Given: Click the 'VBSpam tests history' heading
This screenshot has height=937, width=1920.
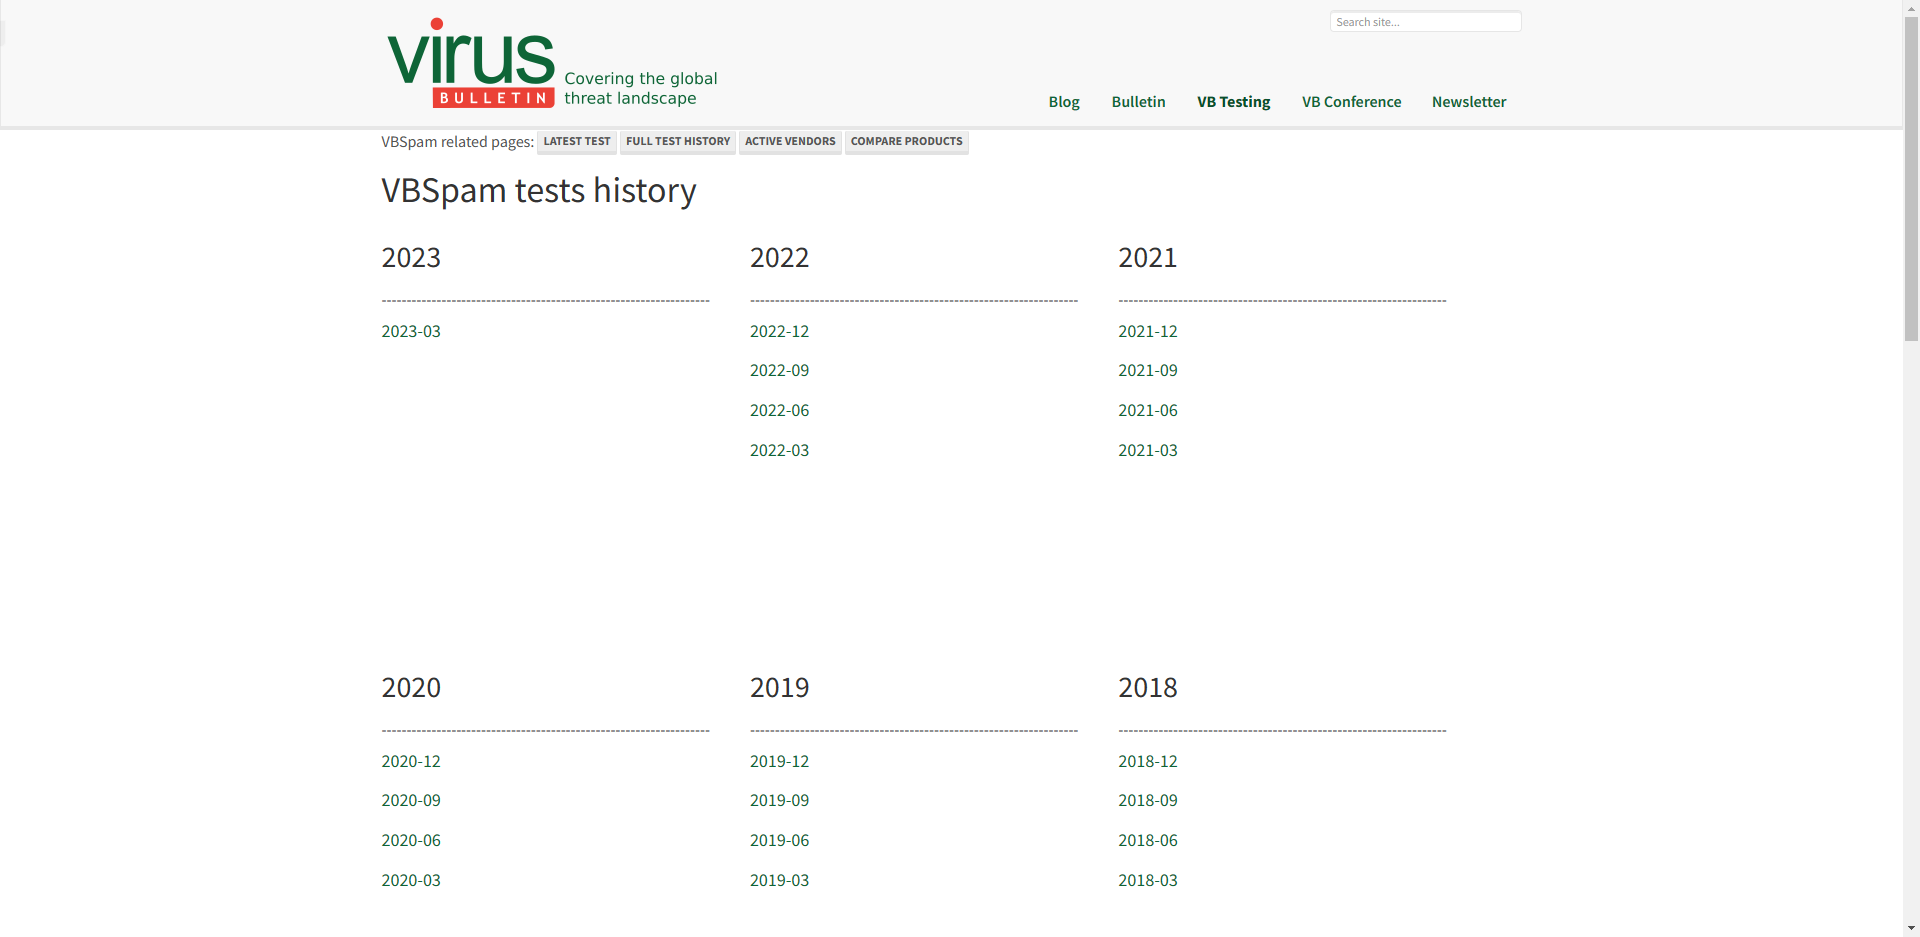Looking at the screenshot, I should click(539, 190).
